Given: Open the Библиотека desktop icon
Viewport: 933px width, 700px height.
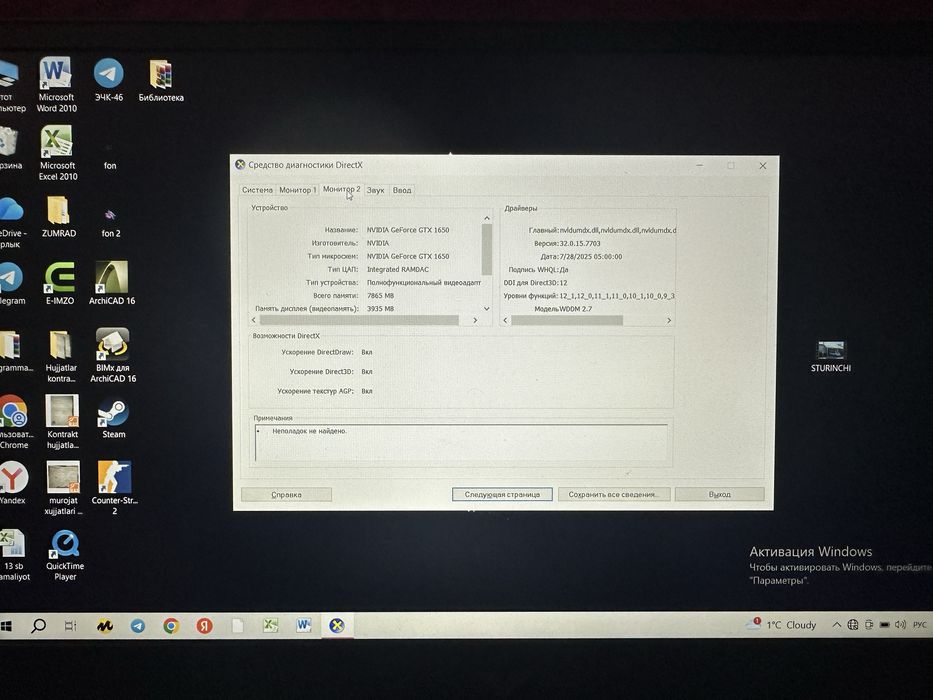Looking at the screenshot, I should tap(161, 80).
